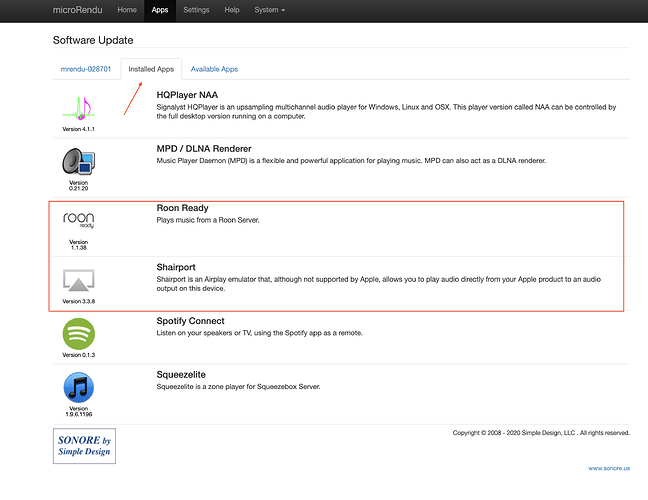
Task: Click the Version 3.3.8 label
Action: point(79,301)
